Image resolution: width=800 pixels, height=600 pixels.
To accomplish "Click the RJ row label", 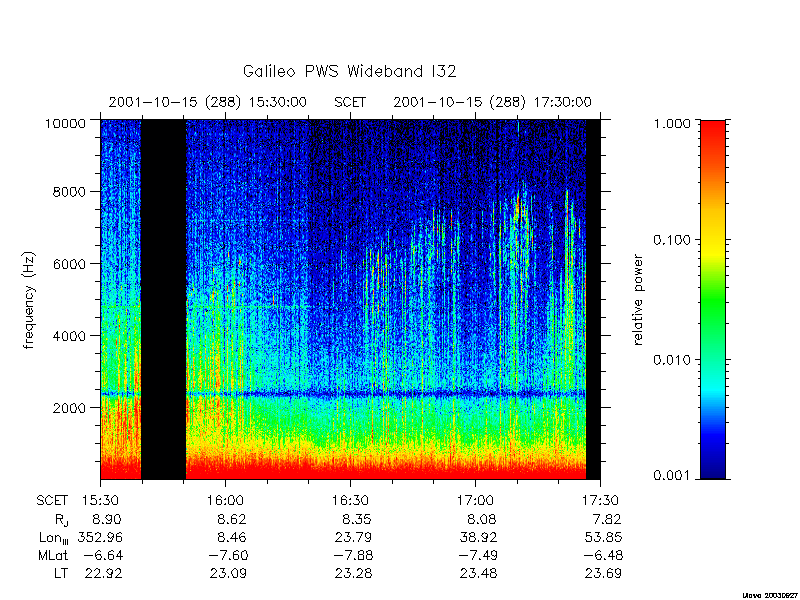I will pos(61,520).
